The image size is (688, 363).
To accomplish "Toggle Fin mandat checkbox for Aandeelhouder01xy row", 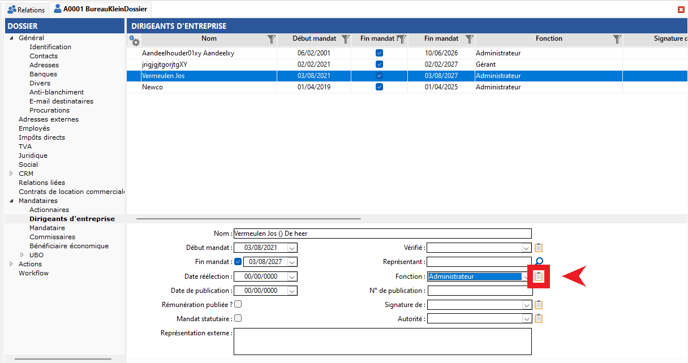I will [x=380, y=53].
